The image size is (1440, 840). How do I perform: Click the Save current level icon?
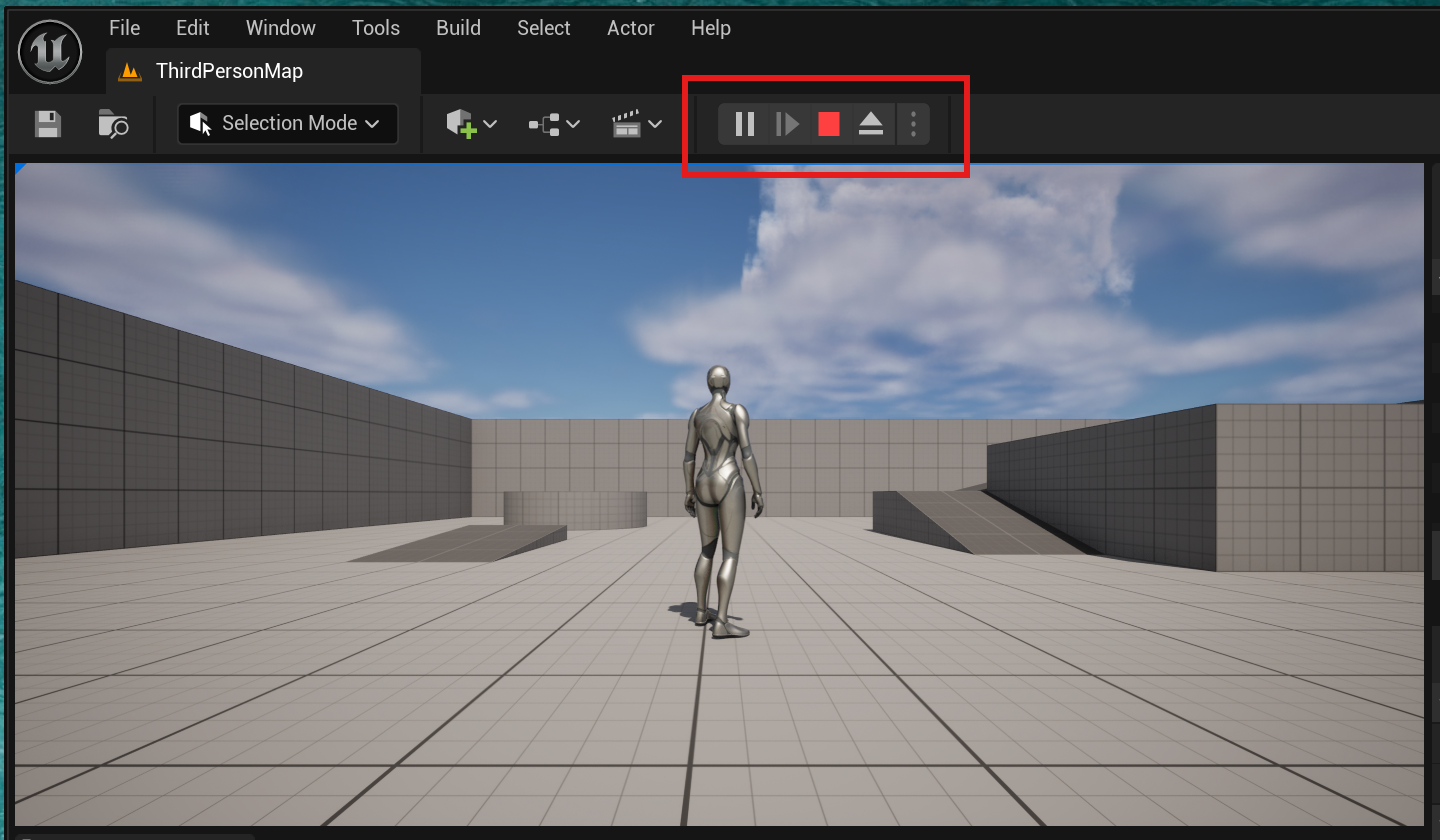(48, 124)
